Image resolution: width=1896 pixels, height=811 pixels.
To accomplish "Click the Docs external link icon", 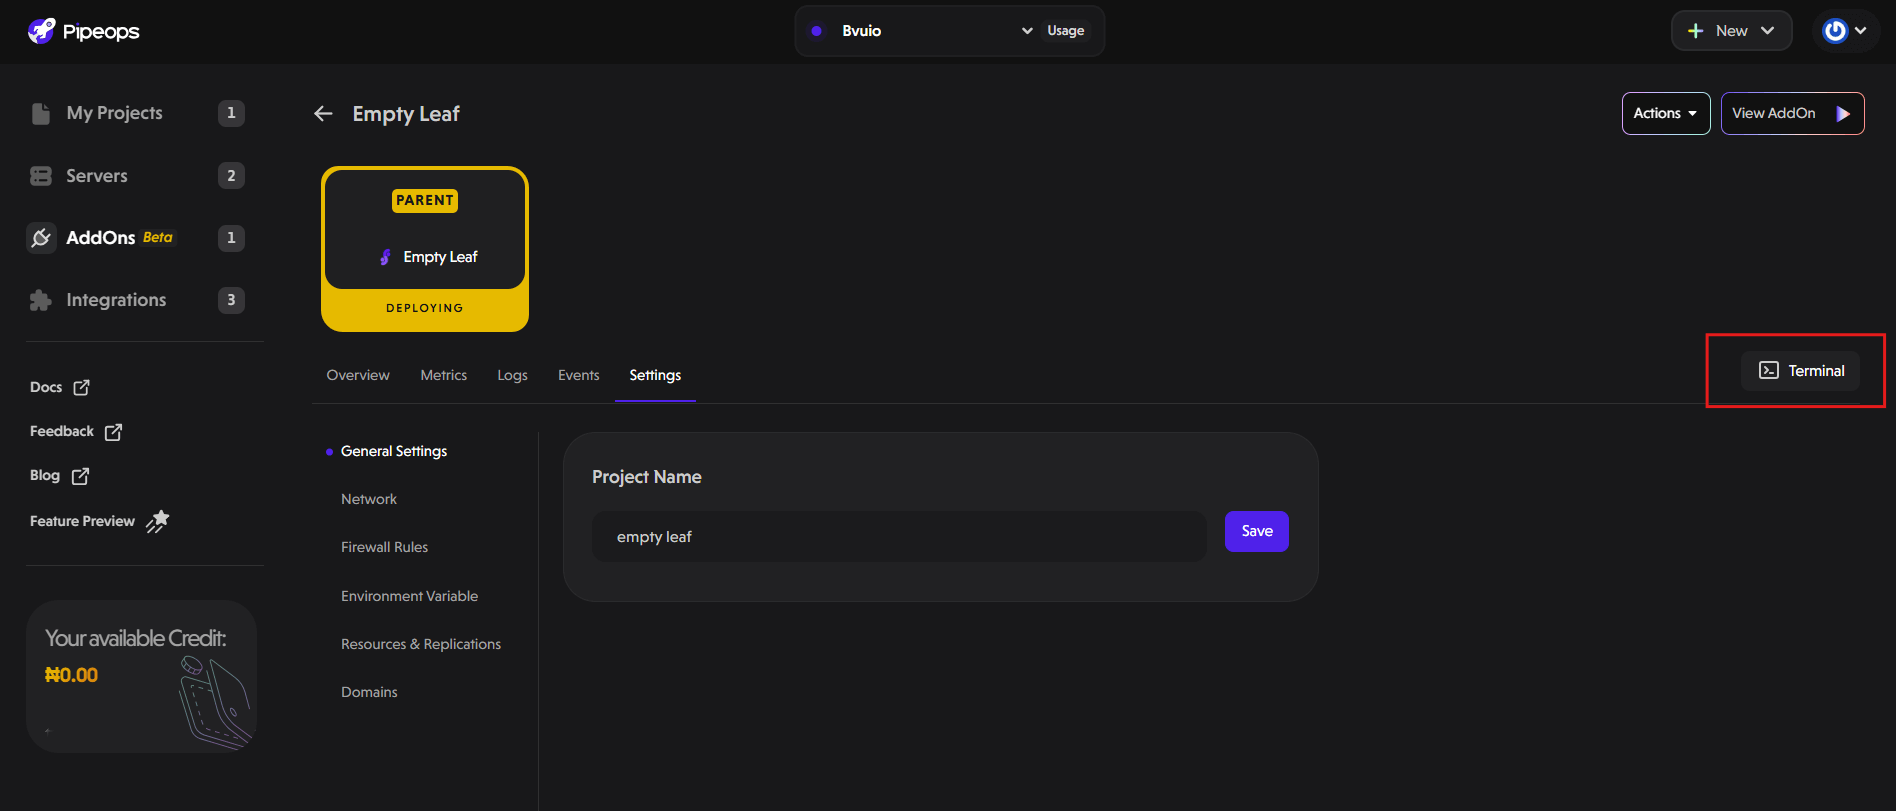I will coord(81,387).
